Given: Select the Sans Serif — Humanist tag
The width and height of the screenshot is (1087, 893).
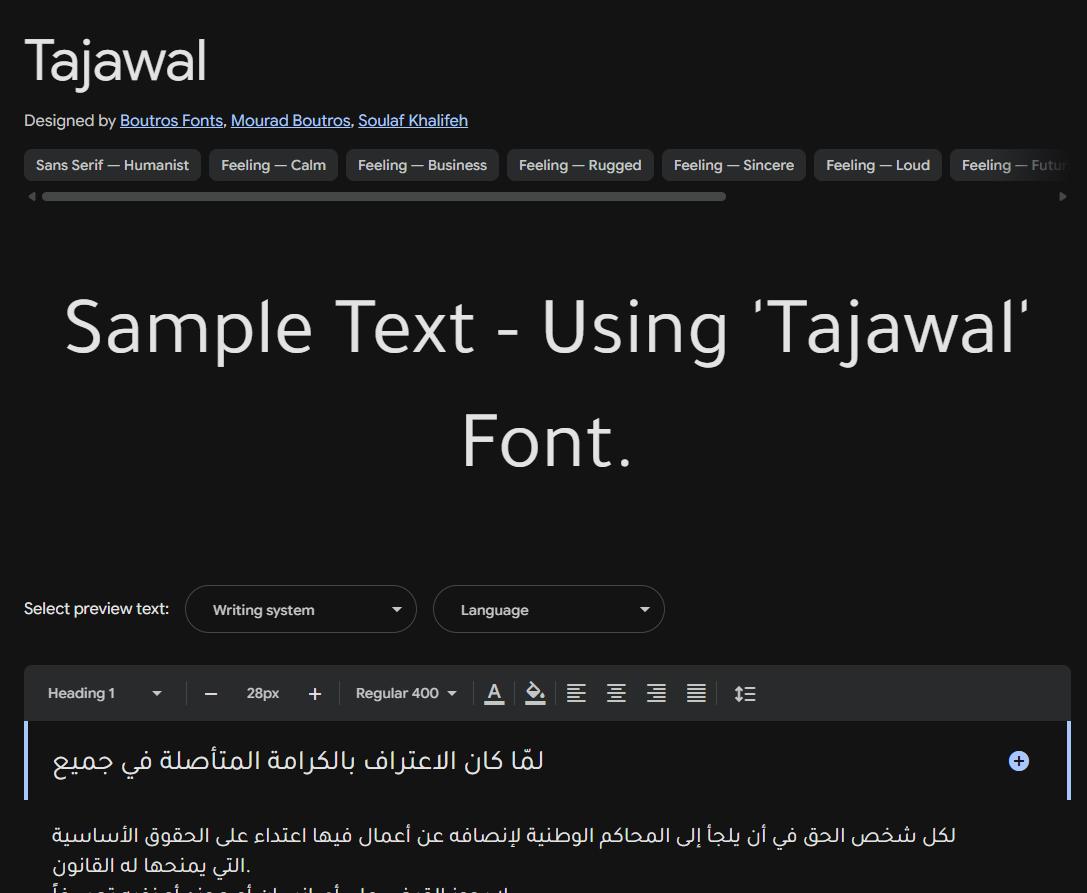Looking at the screenshot, I should click(x=112, y=165).
